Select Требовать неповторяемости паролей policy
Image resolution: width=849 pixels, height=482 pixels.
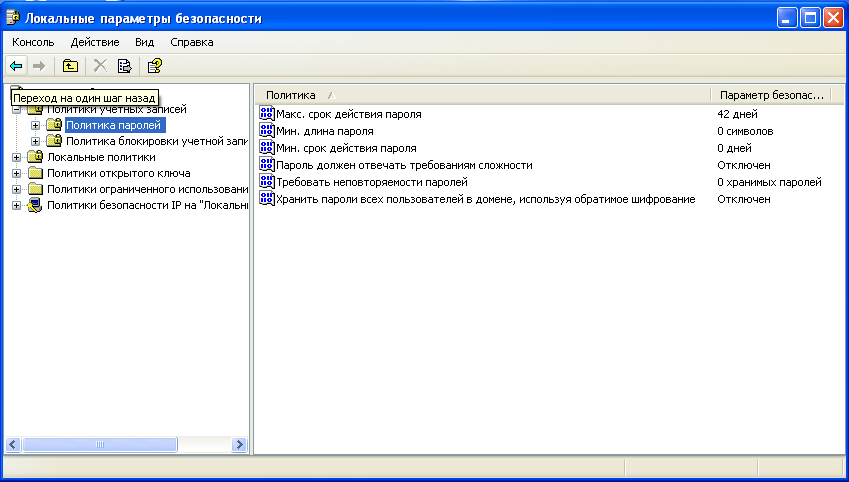coord(372,182)
